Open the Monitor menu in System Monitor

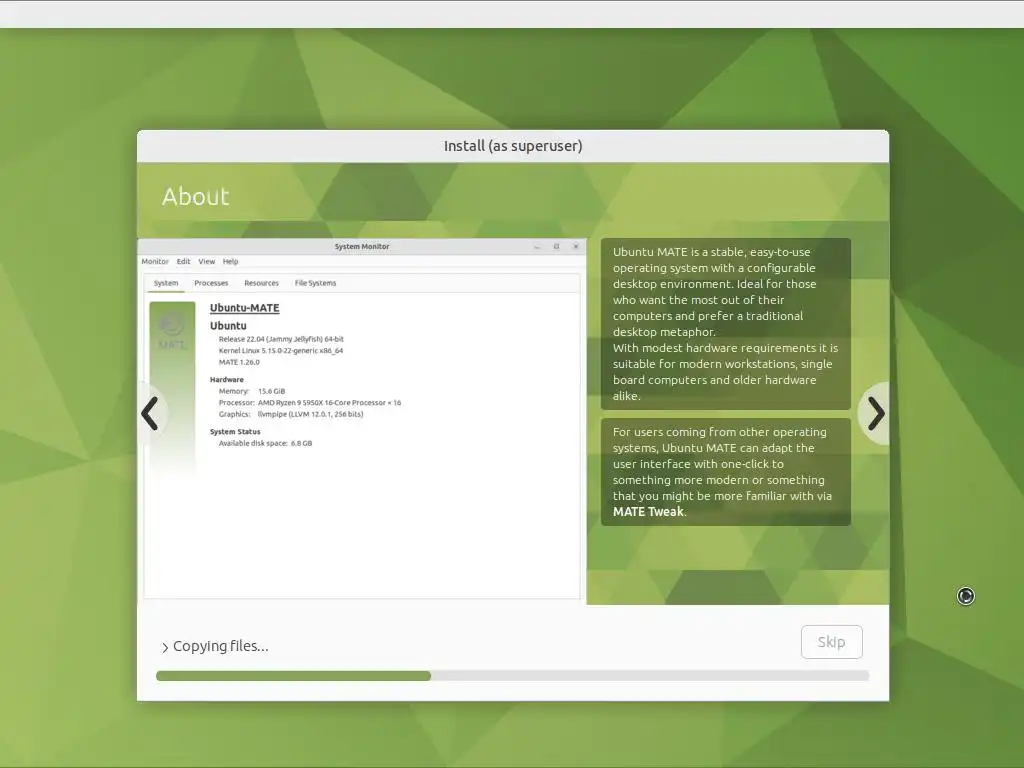point(155,261)
